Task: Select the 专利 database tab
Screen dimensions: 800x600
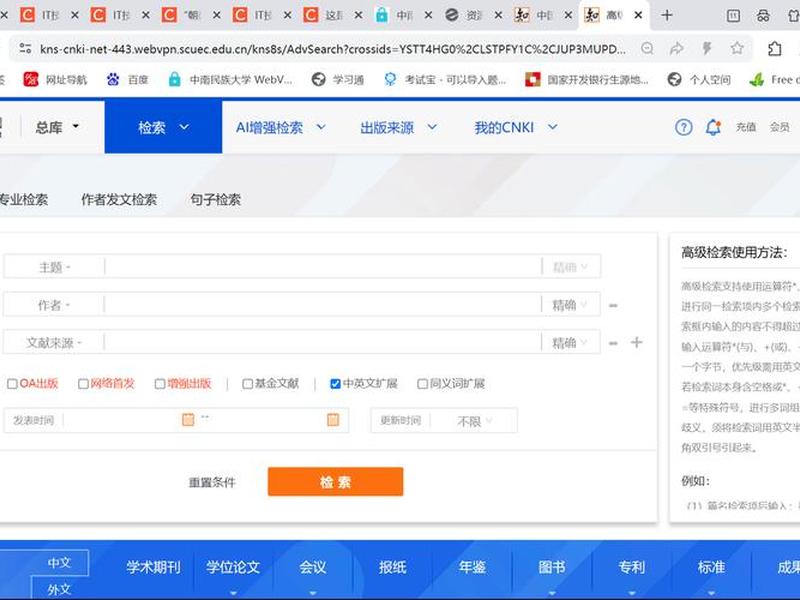Action: tap(632, 567)
